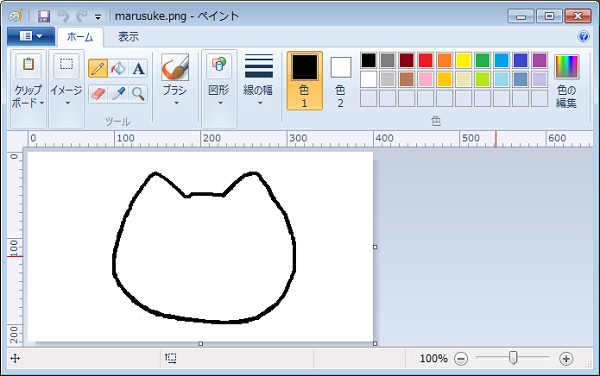Expand the Quick Access Toolbar customize arrow
Screen dimensions: 600x376
point(98,17)
